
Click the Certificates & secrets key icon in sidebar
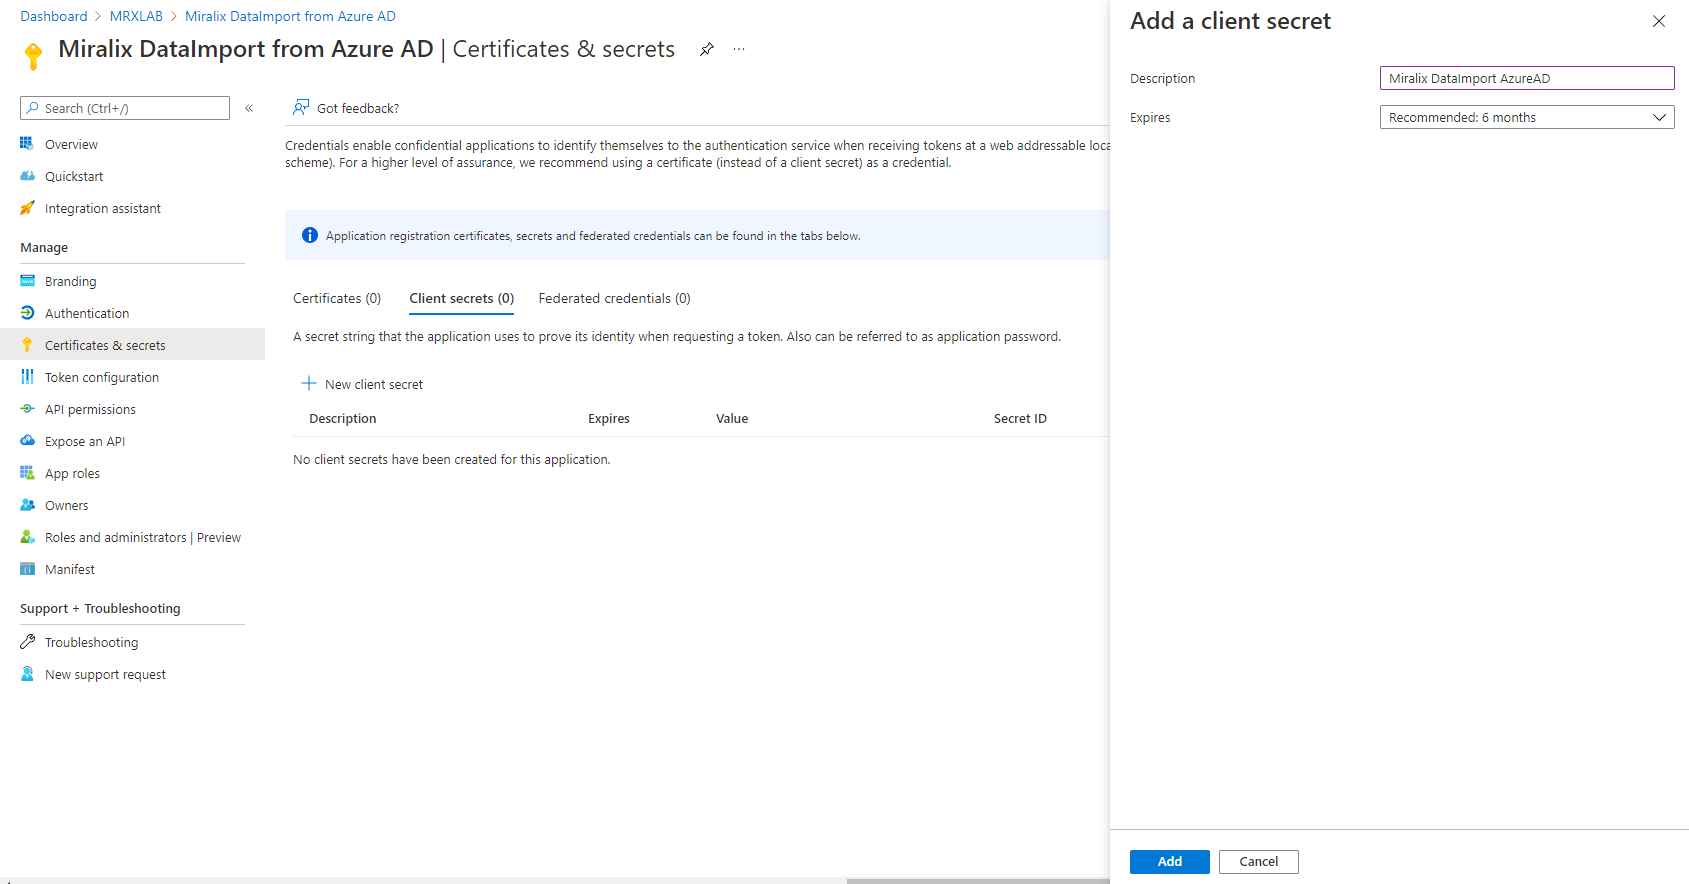tap(27, 345)
